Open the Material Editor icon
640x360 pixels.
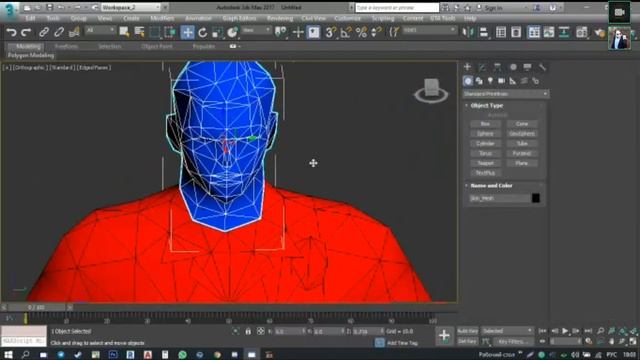[x=582, y=32]
